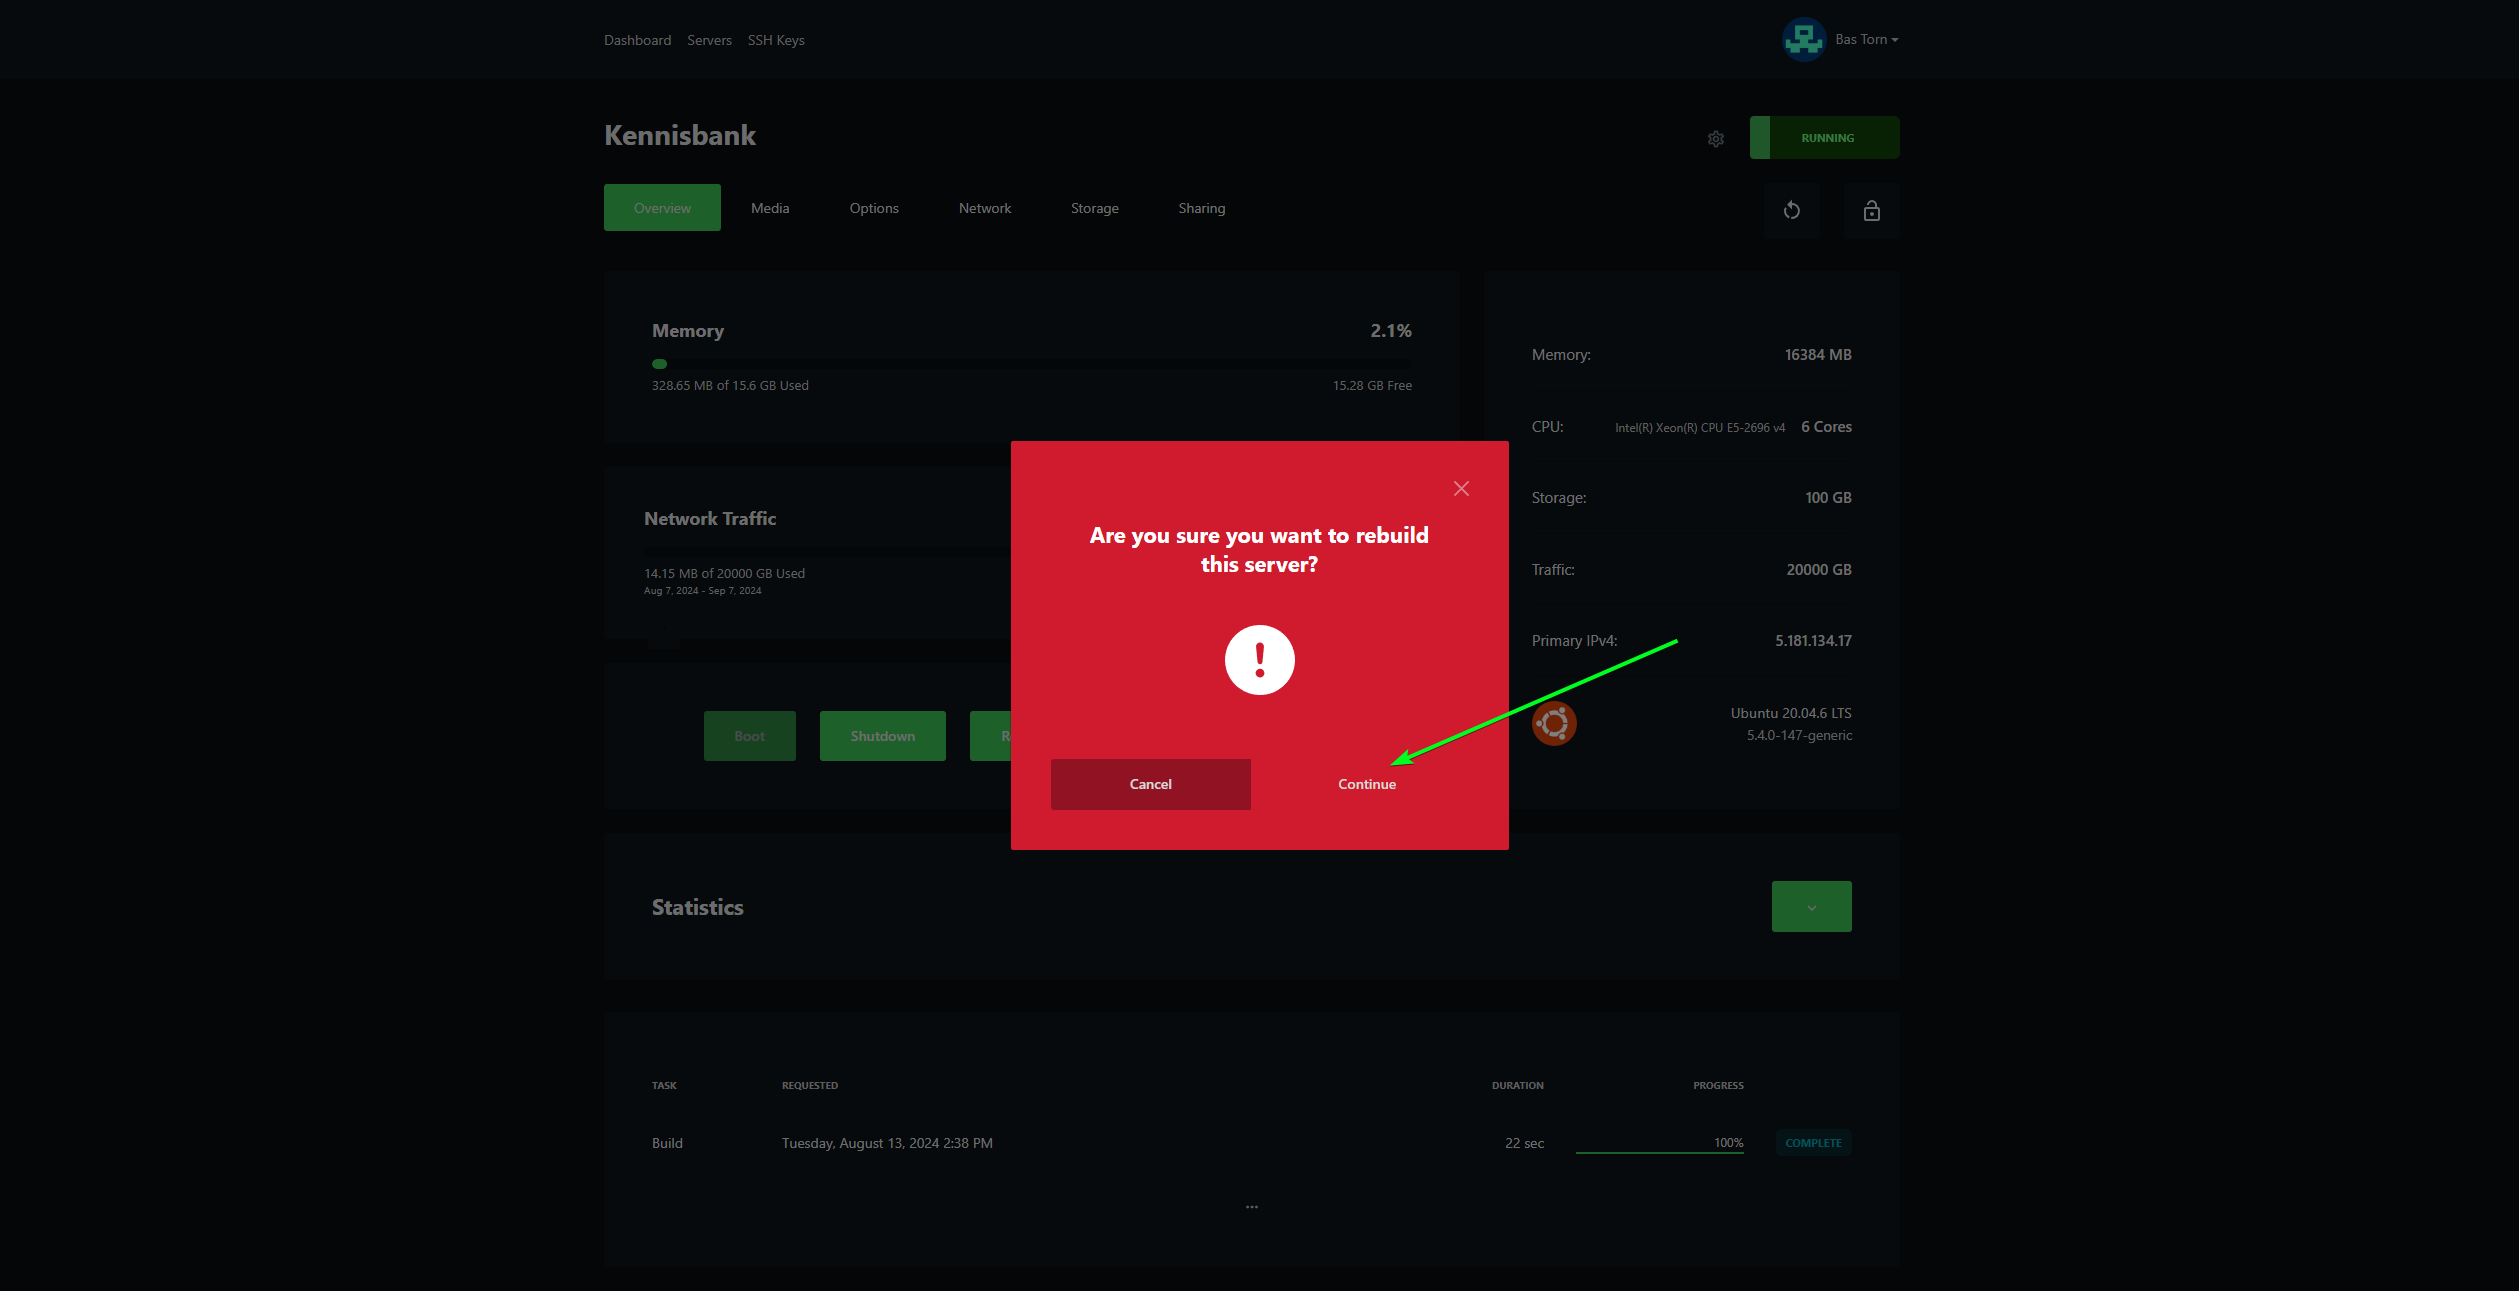Click the ellipsis under task list
Screen dimensions: 2519x1291
[x=1251, y=1207]
